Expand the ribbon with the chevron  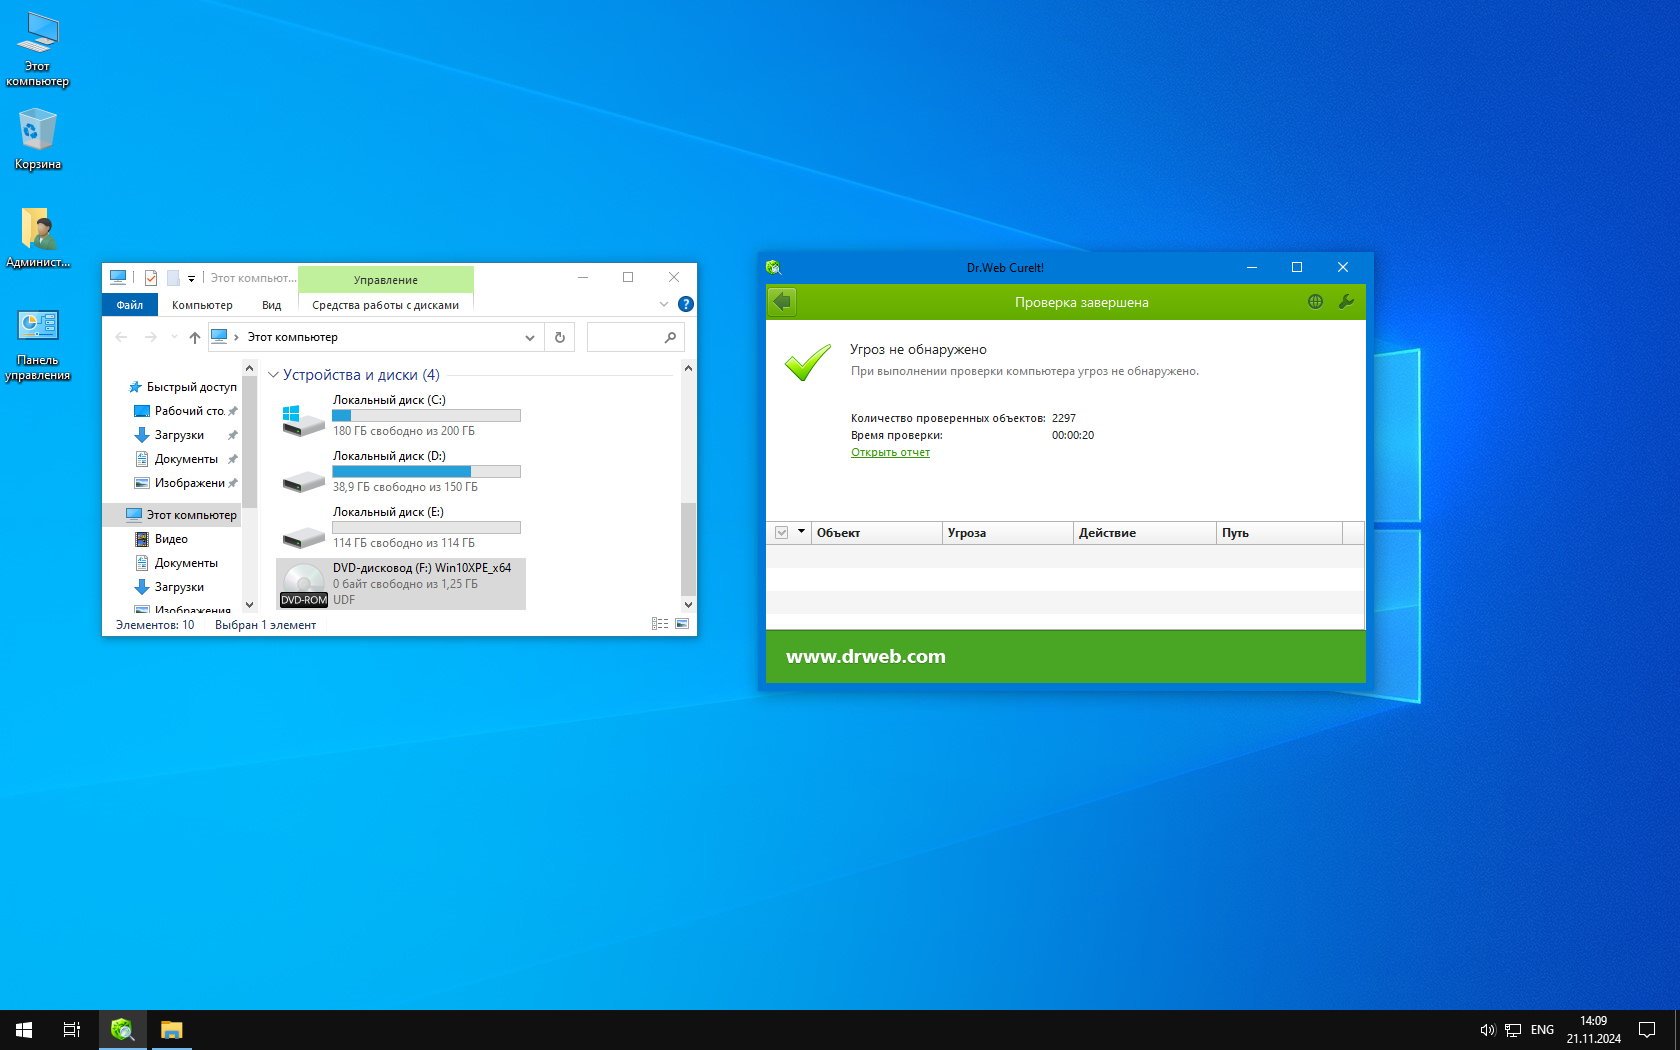coord(664,304)
